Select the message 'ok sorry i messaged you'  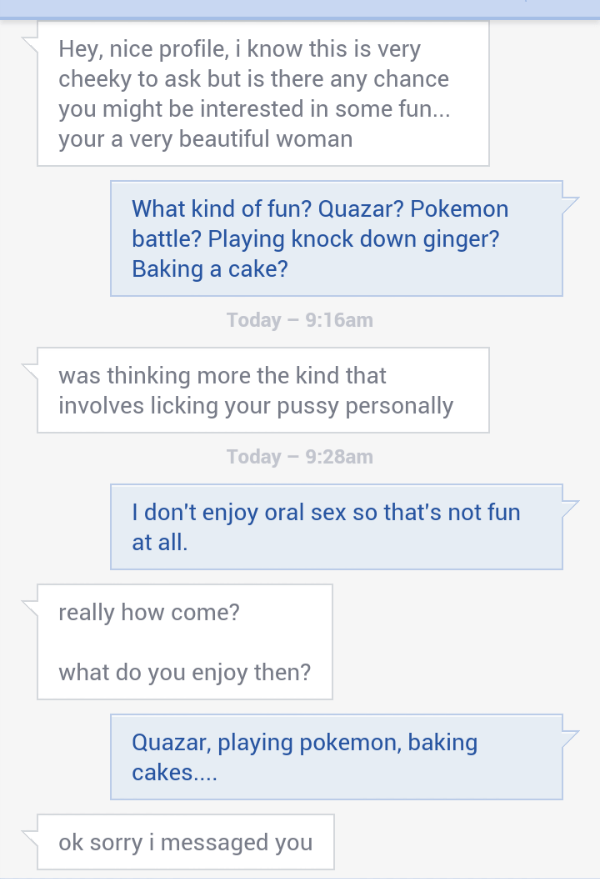(185, 842)
